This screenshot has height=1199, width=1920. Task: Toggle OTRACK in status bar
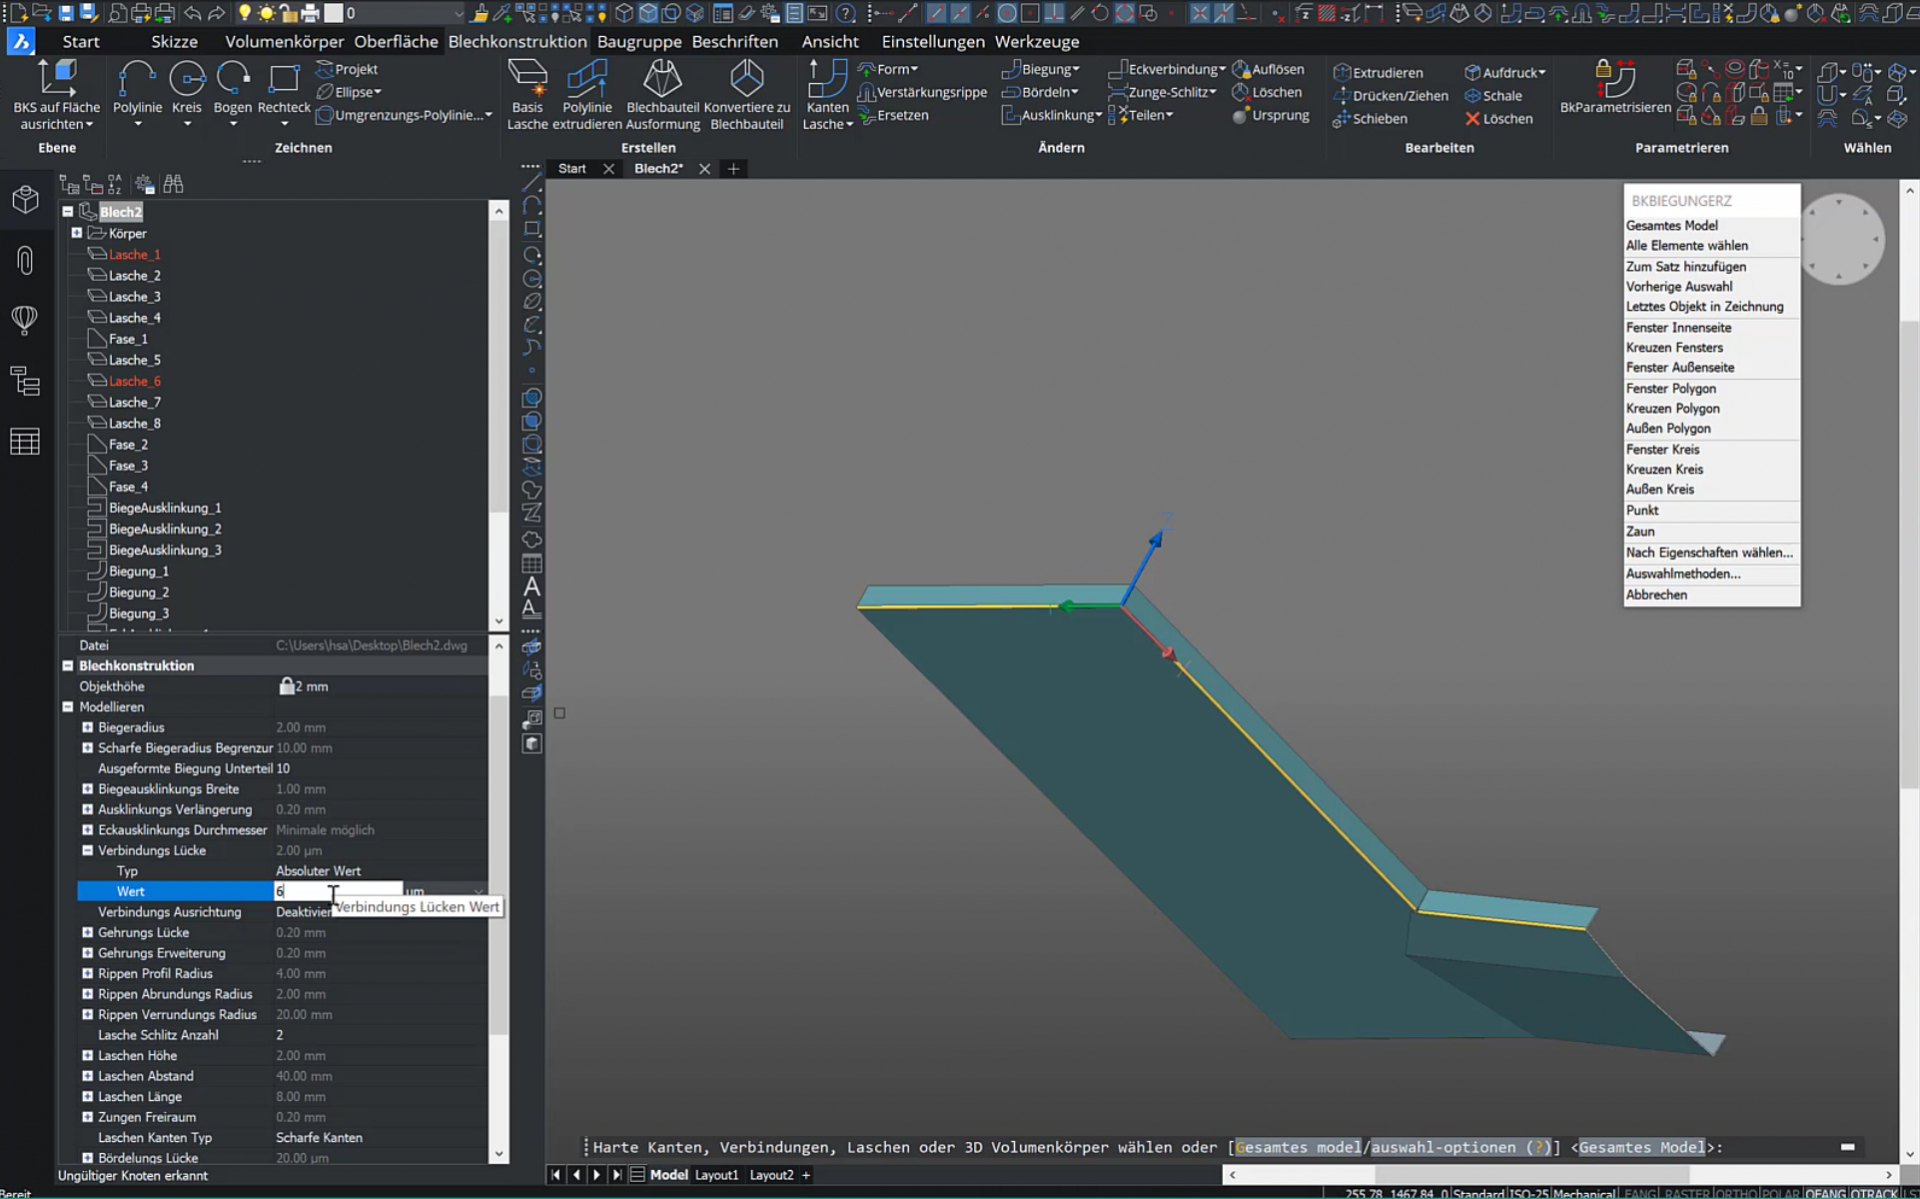click(1874, 1193)
